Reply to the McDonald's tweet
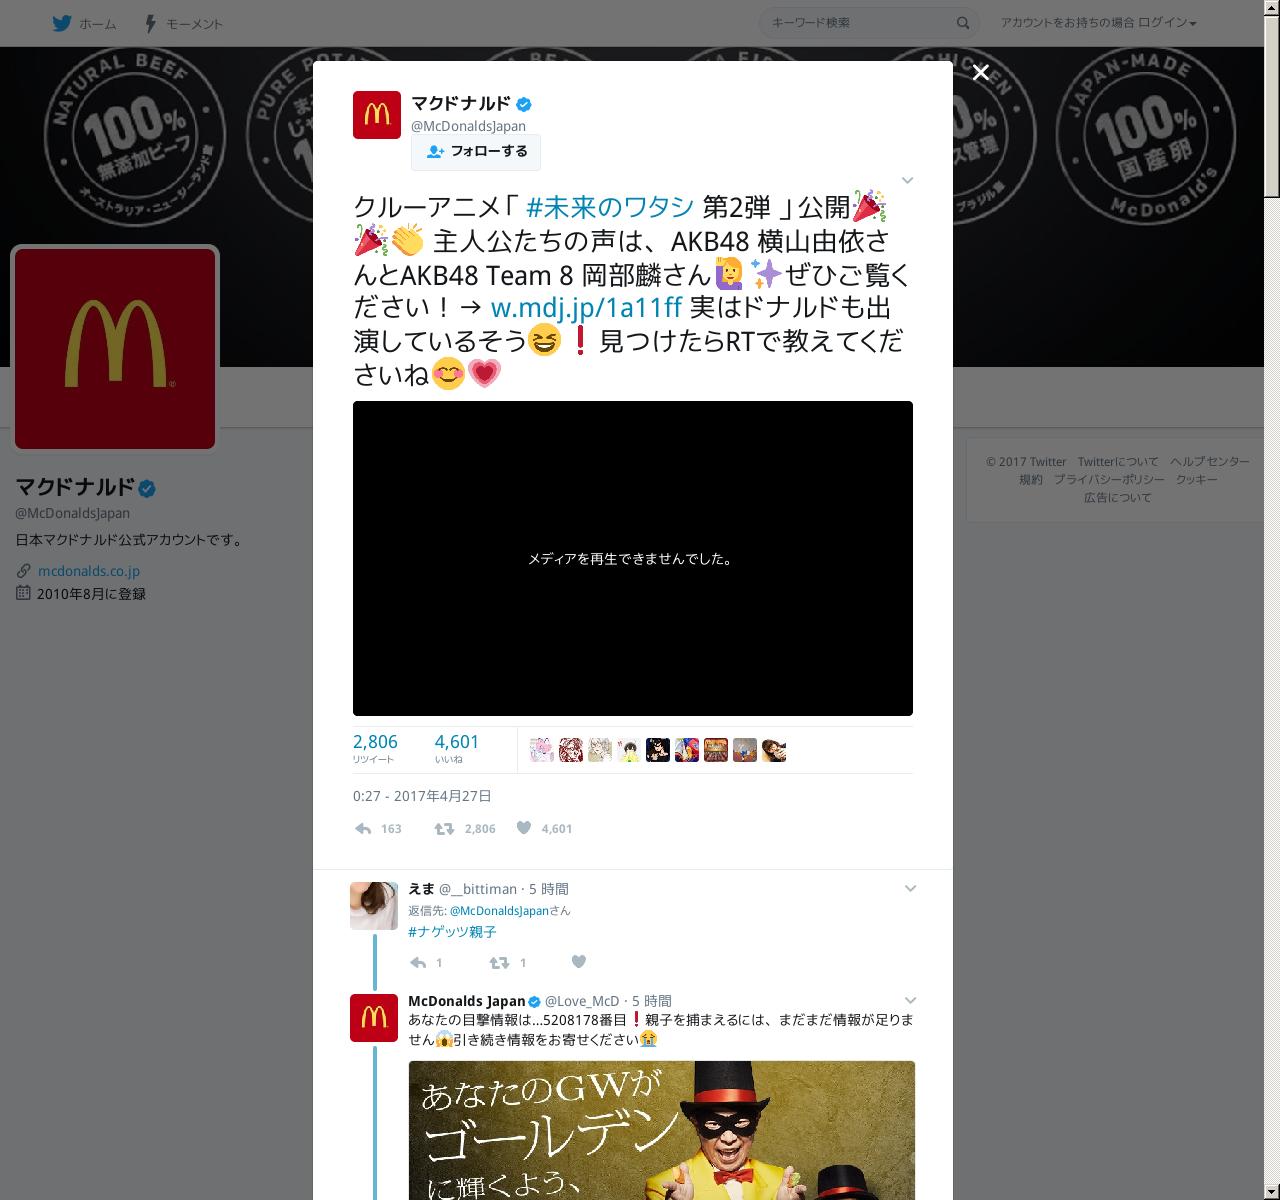1280x1200 pixels. tap(364, 828)
